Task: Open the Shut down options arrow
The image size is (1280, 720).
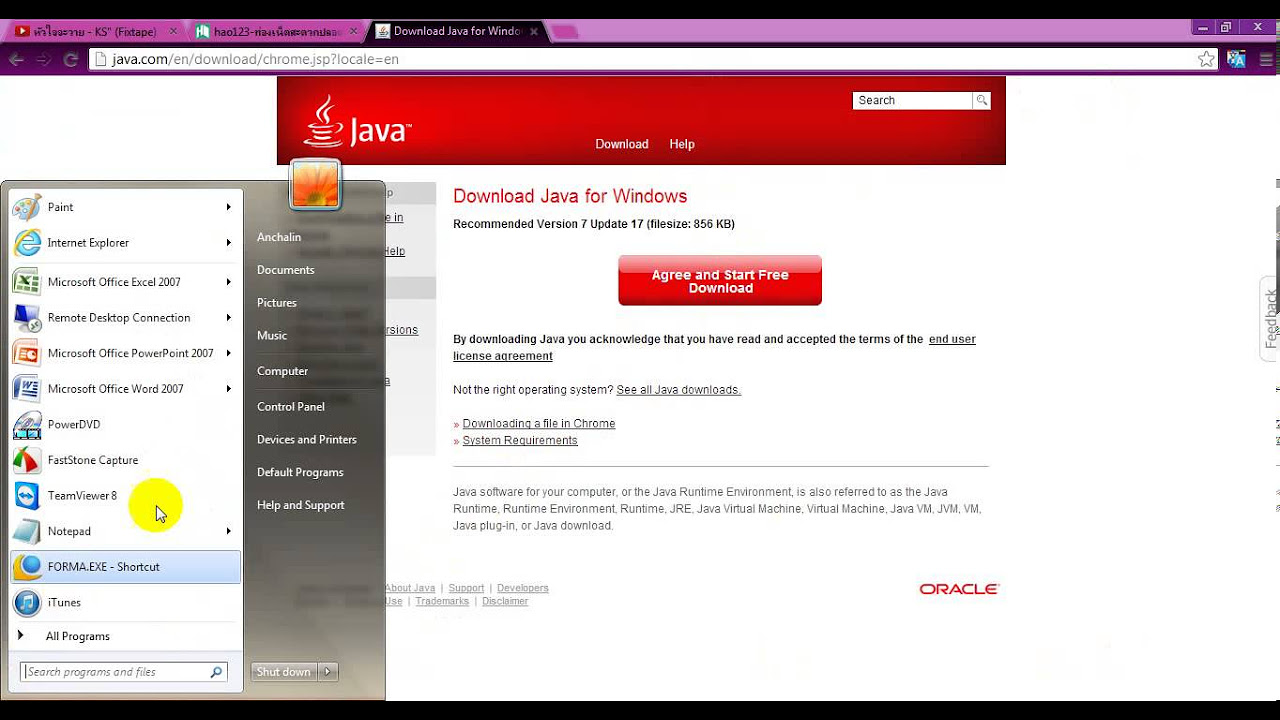Action: point(329,672)
